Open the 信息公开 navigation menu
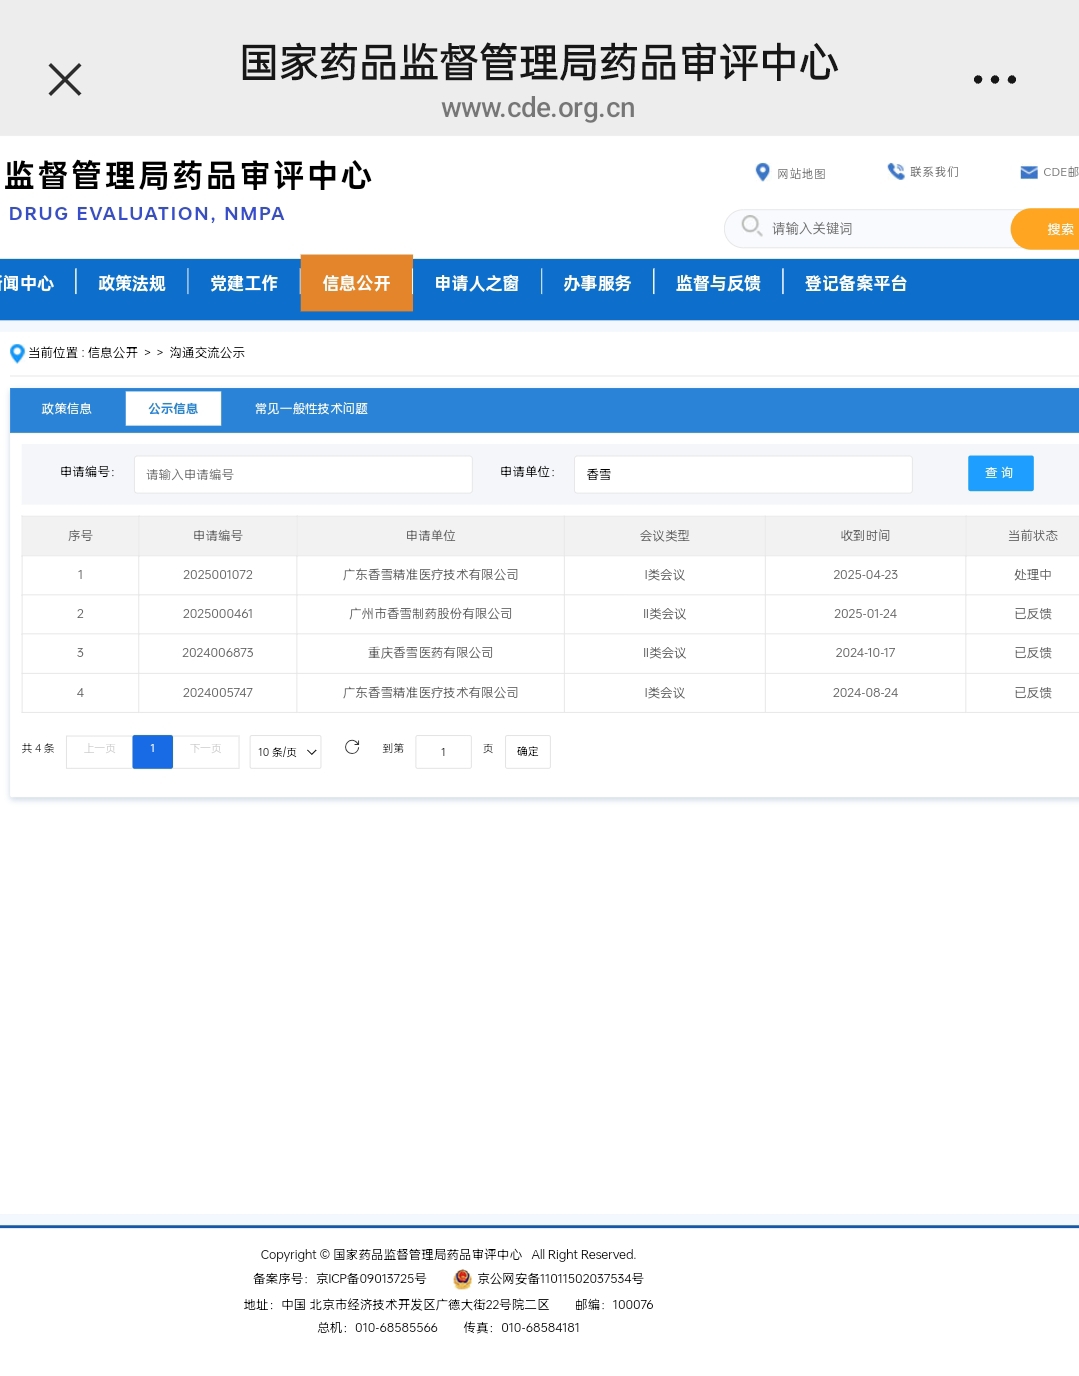This screenshot has width=1079, height=1376. [x=357, y=284]
